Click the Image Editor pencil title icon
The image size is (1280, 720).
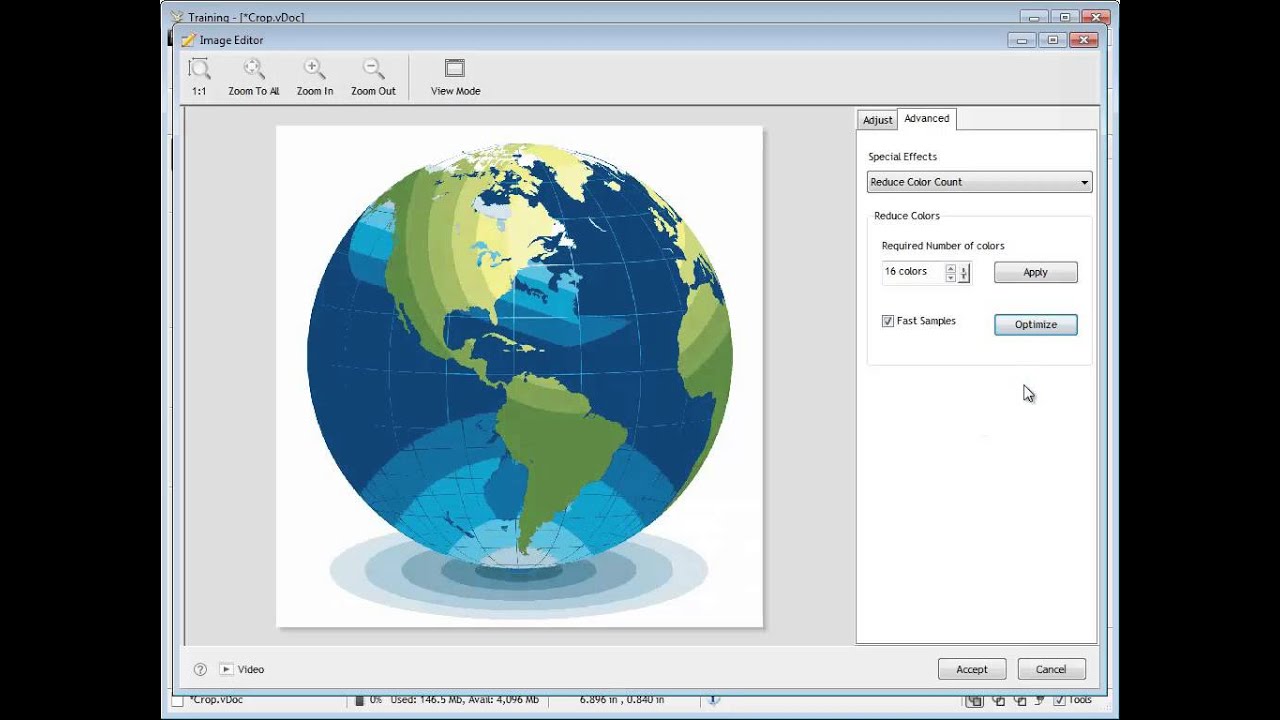coord(188,40)
